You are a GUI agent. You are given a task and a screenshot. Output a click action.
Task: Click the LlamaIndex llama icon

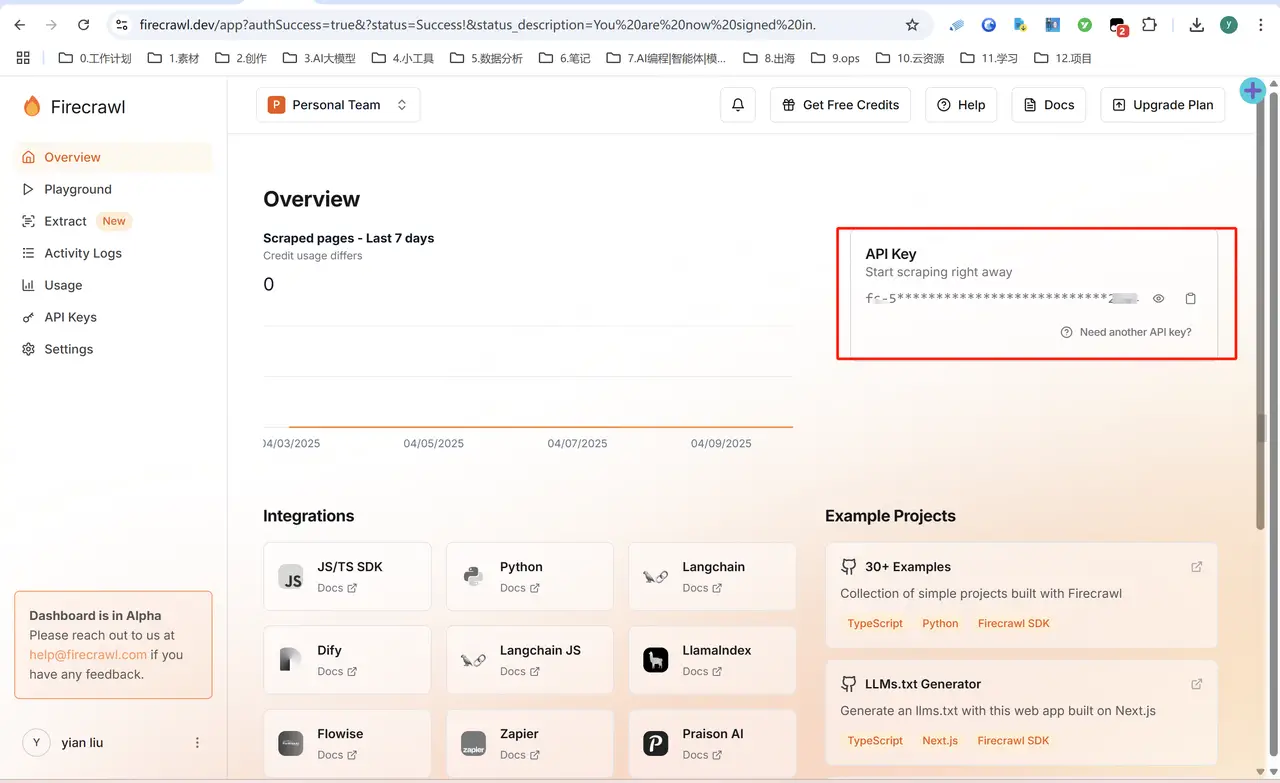[x=656, y=660]
